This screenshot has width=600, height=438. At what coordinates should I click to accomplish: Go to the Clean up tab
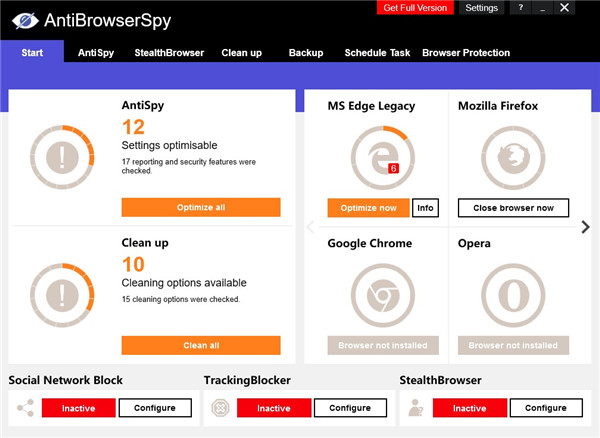point(241,53)
